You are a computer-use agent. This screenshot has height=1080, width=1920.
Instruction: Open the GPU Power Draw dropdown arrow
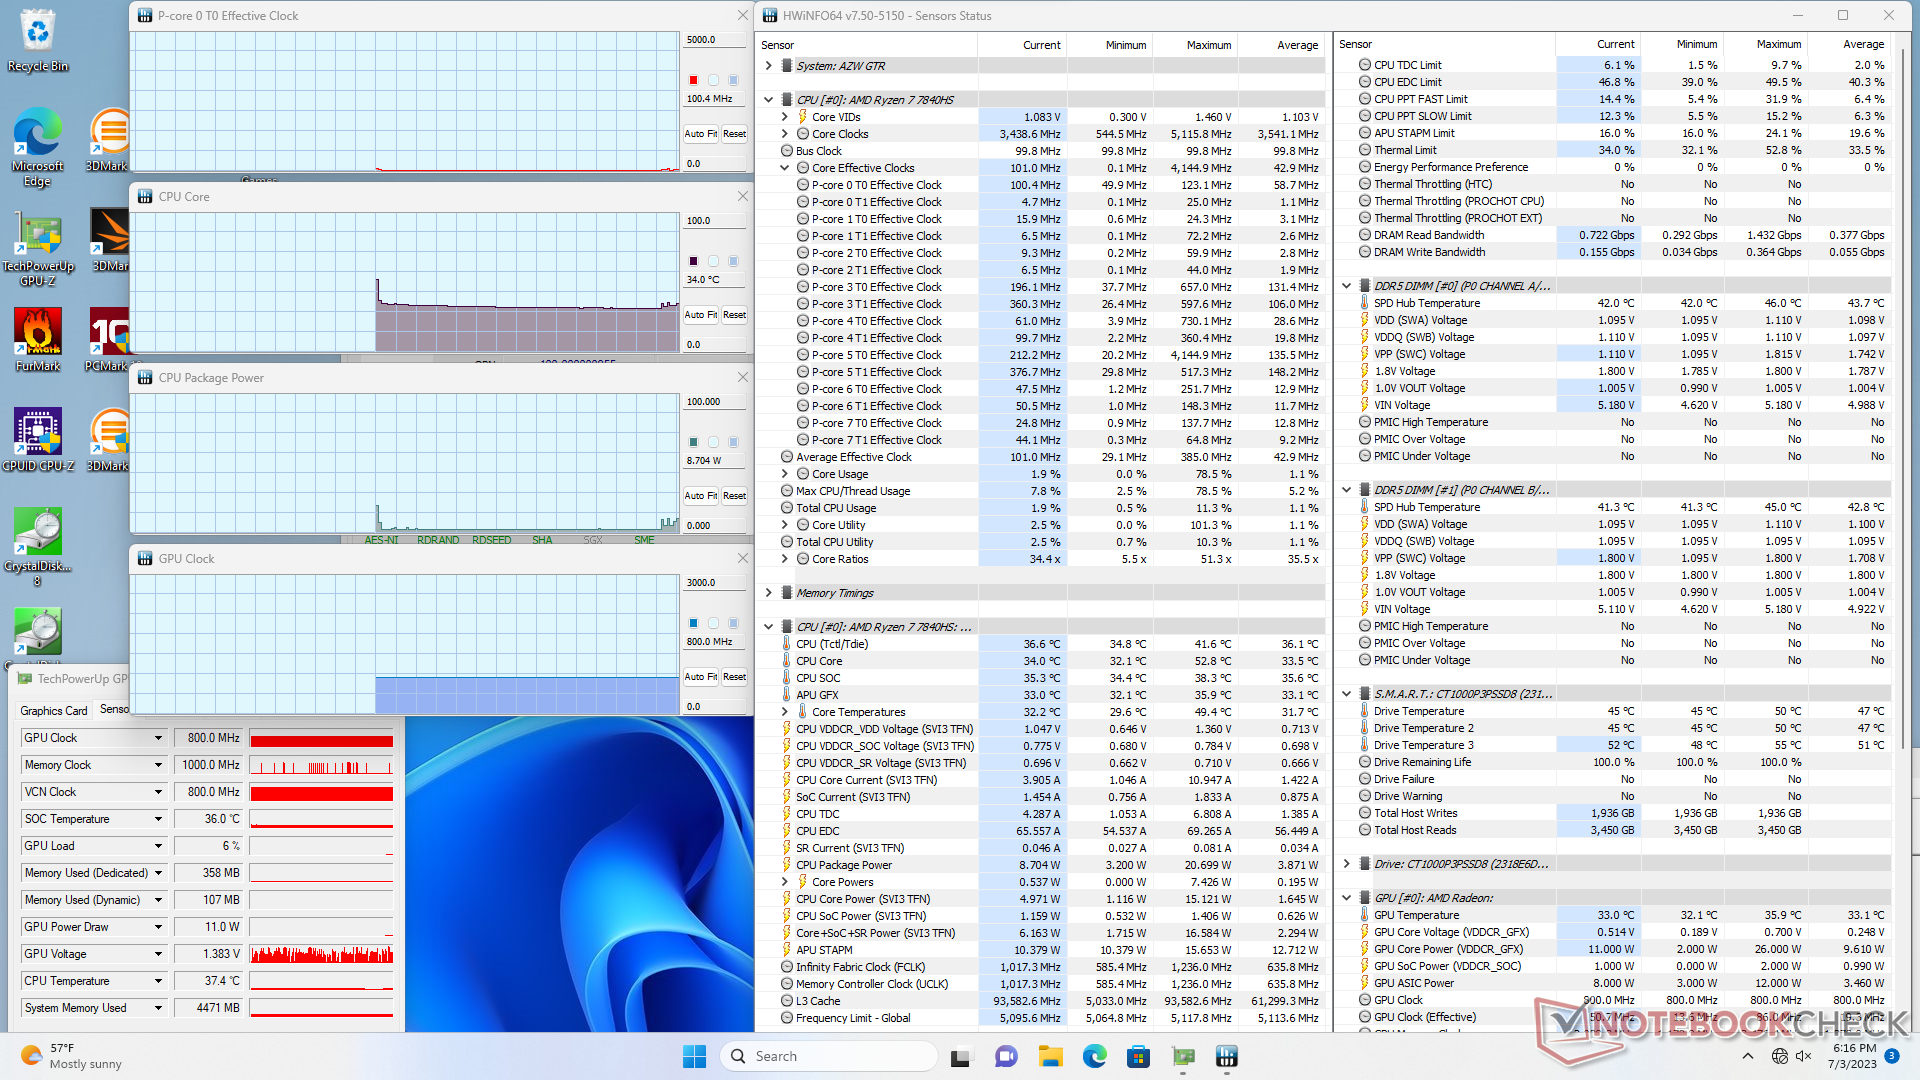[x=158, y=927]
